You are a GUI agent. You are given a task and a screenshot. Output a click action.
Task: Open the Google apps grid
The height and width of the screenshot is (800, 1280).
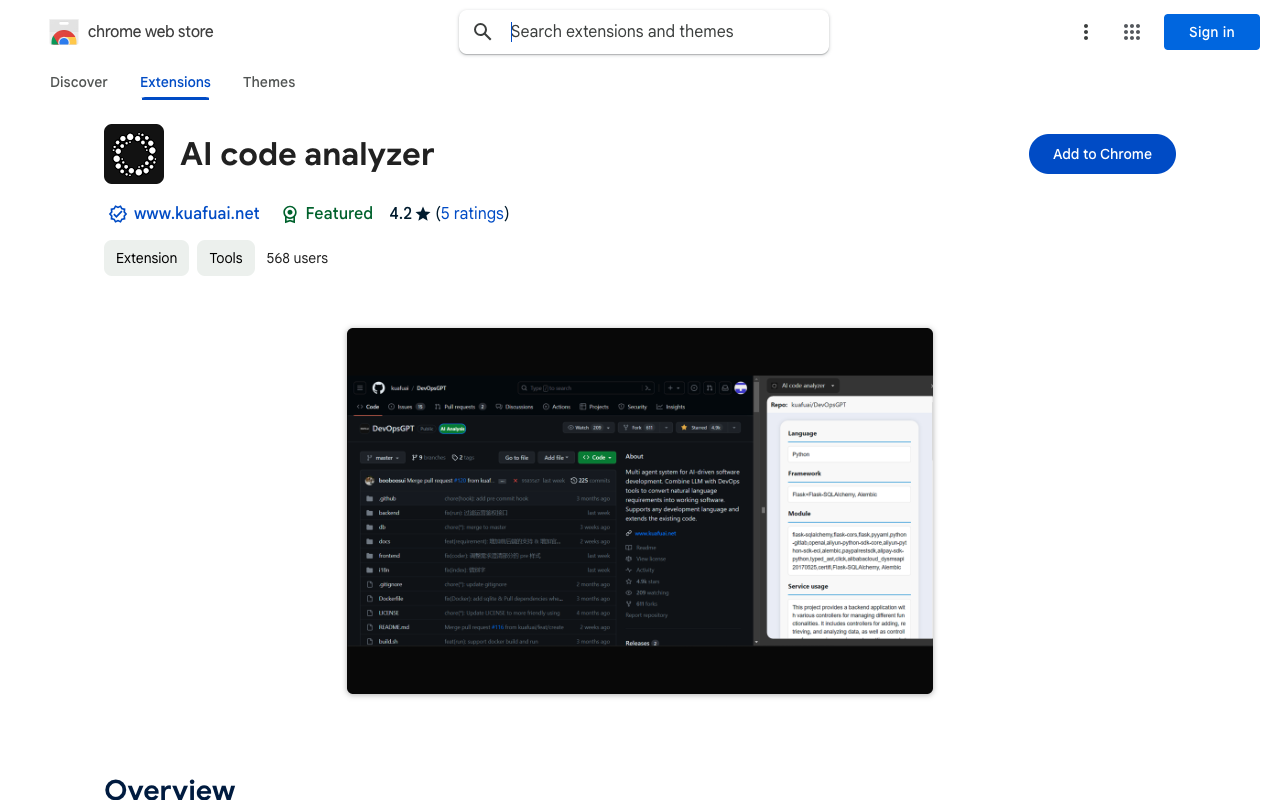pos(1132,32)
